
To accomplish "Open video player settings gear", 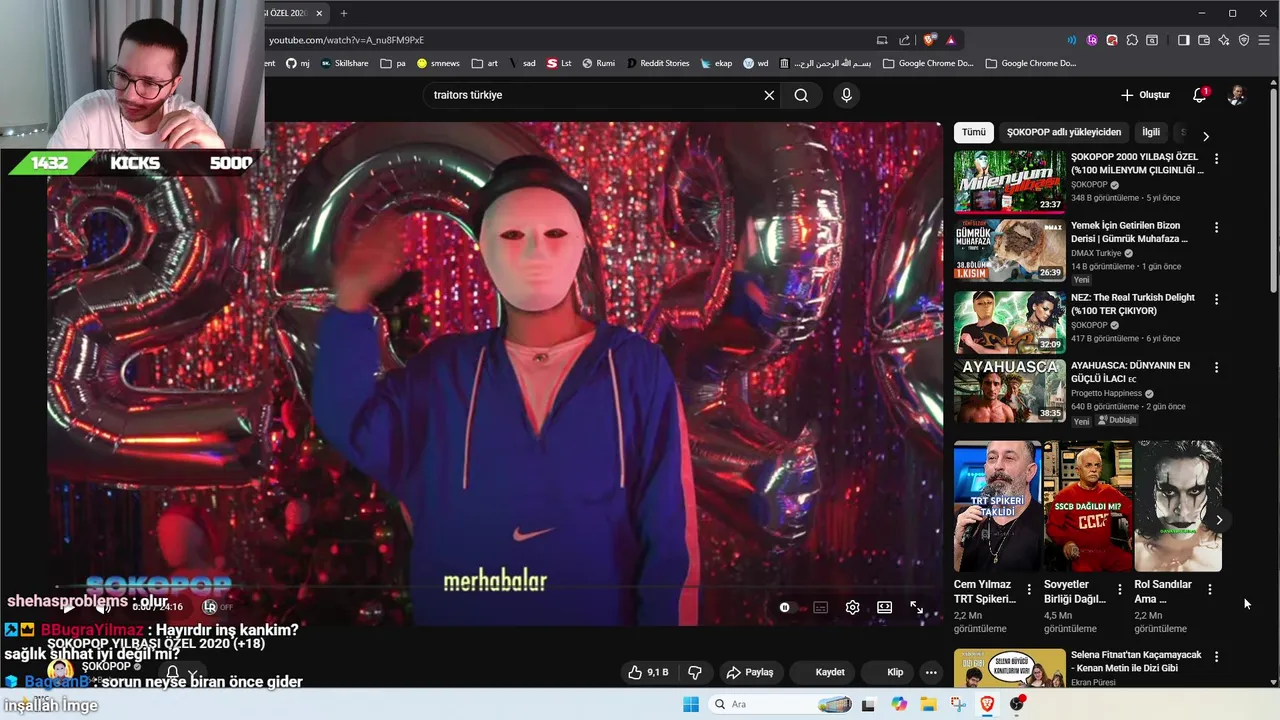I will pyautogui.click(x=852, y=607).
